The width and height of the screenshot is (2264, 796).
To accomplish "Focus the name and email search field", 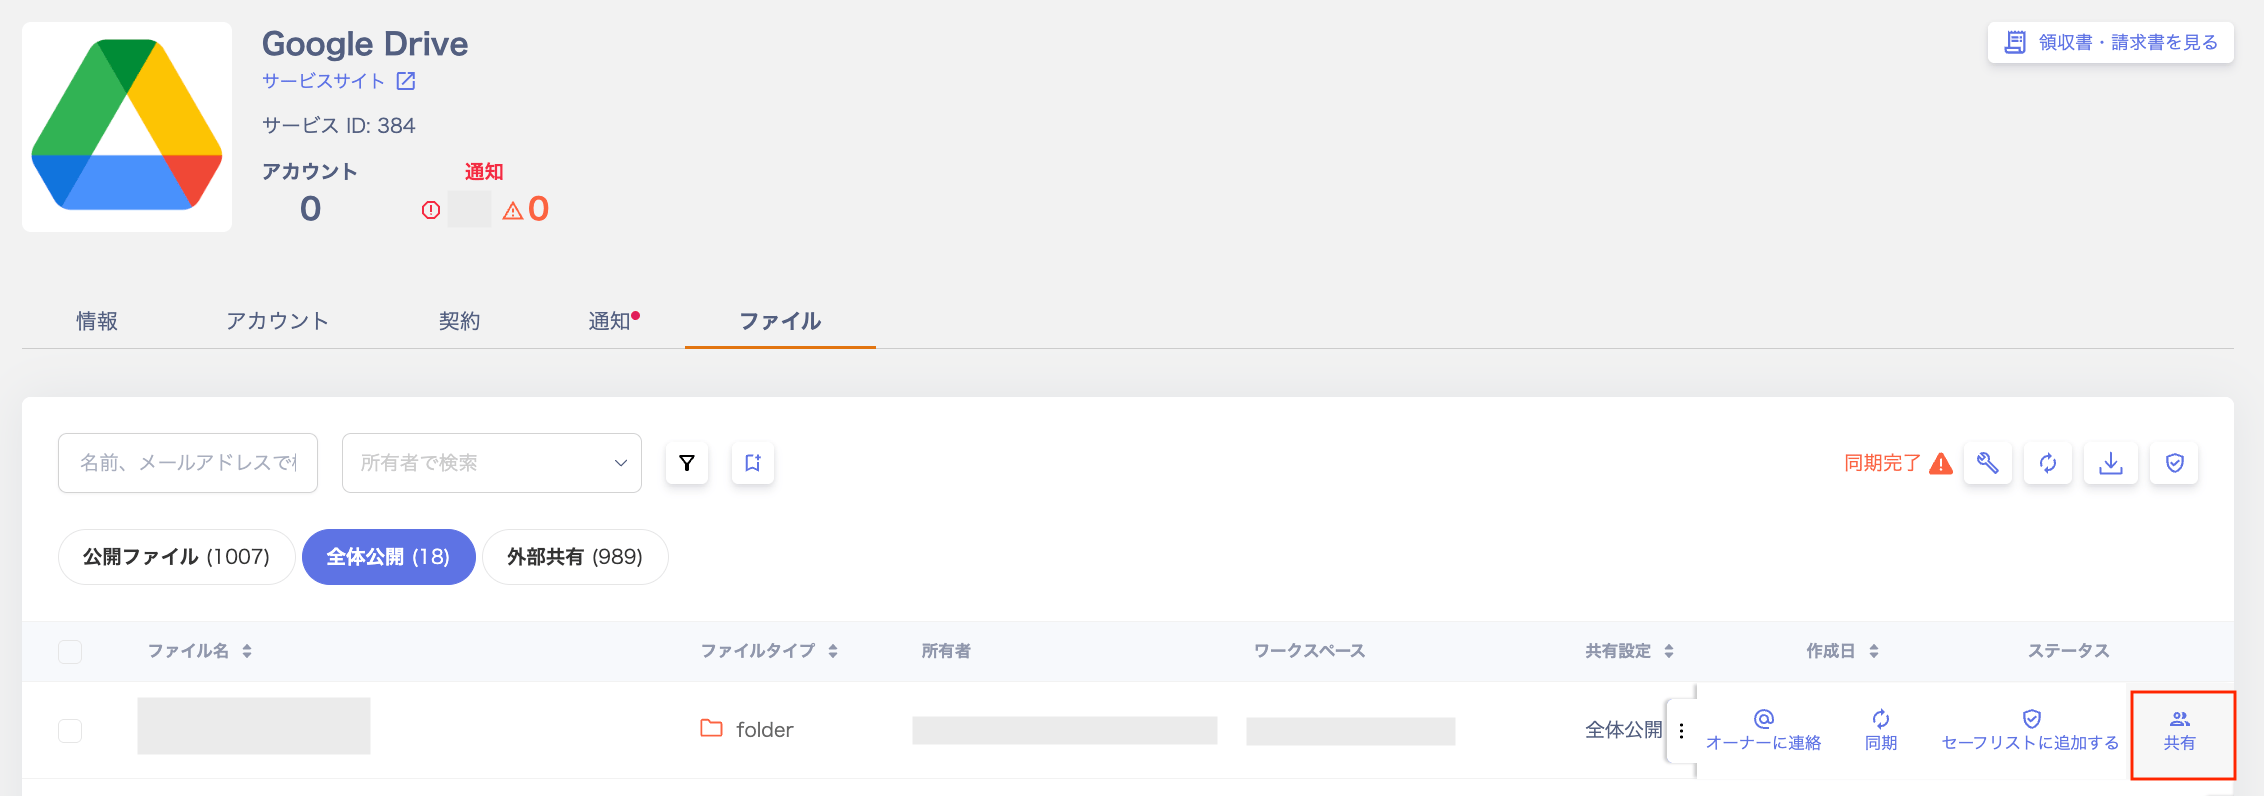I will point(188,463).
